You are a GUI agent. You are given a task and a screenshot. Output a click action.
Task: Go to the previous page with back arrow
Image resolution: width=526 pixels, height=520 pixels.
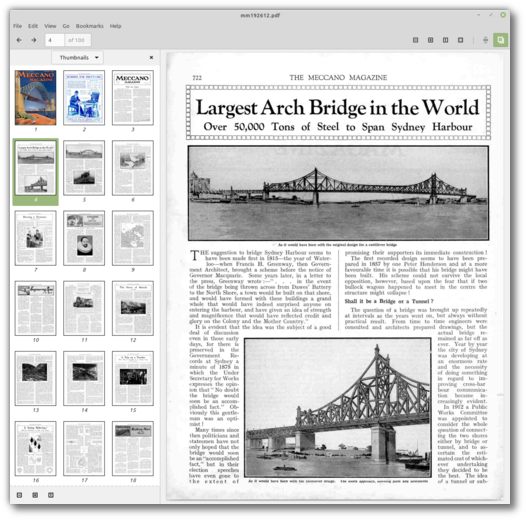[19, 40]
